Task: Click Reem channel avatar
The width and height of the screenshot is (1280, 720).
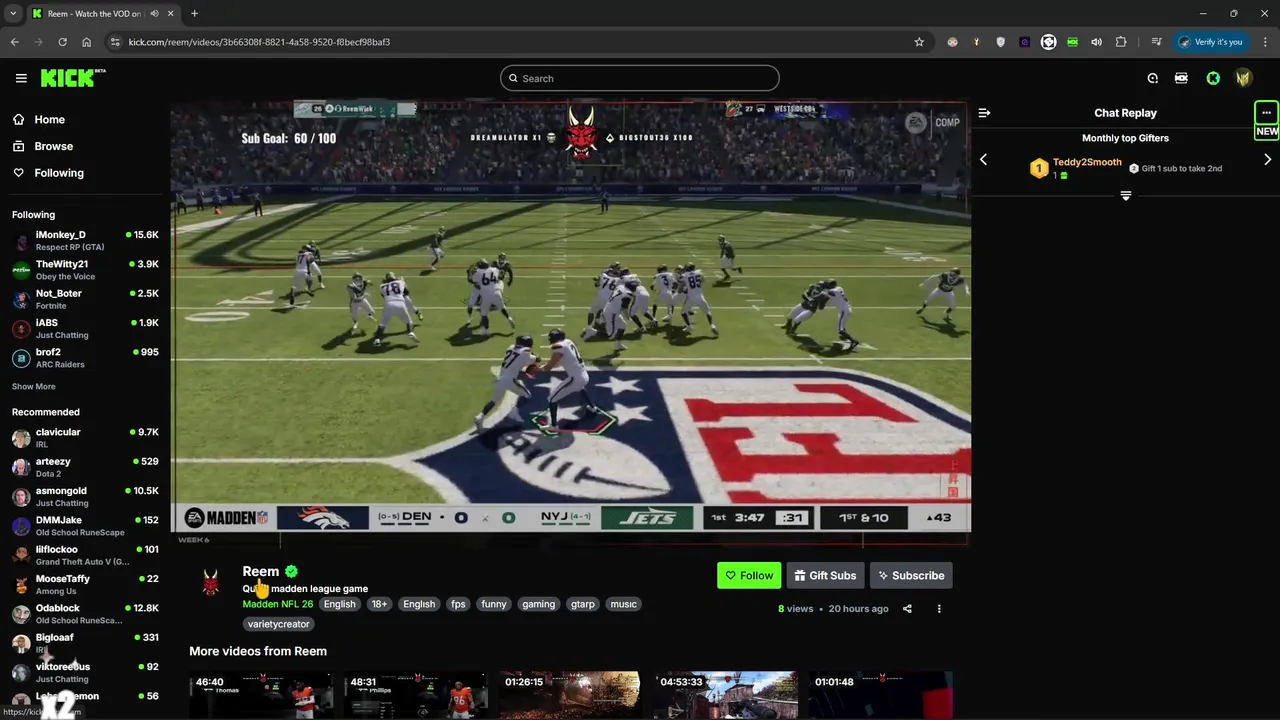Action: 210,582
